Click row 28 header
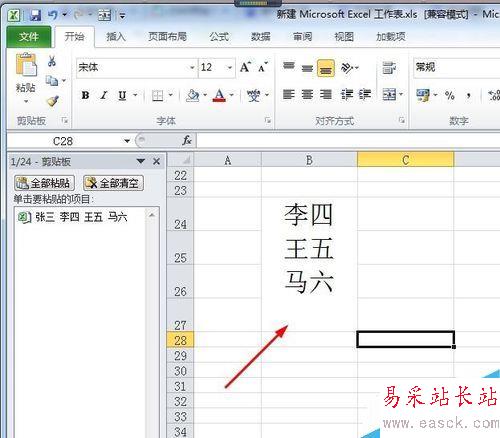 point(180,340)
